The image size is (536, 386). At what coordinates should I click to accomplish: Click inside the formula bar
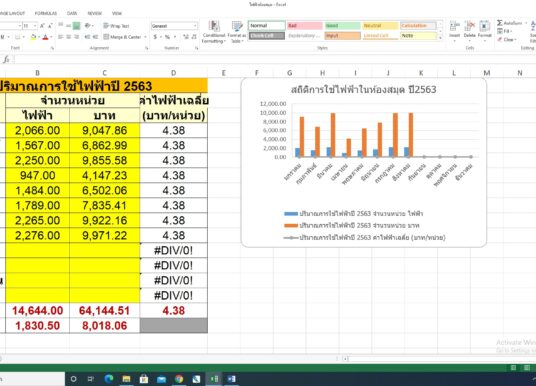273,59
